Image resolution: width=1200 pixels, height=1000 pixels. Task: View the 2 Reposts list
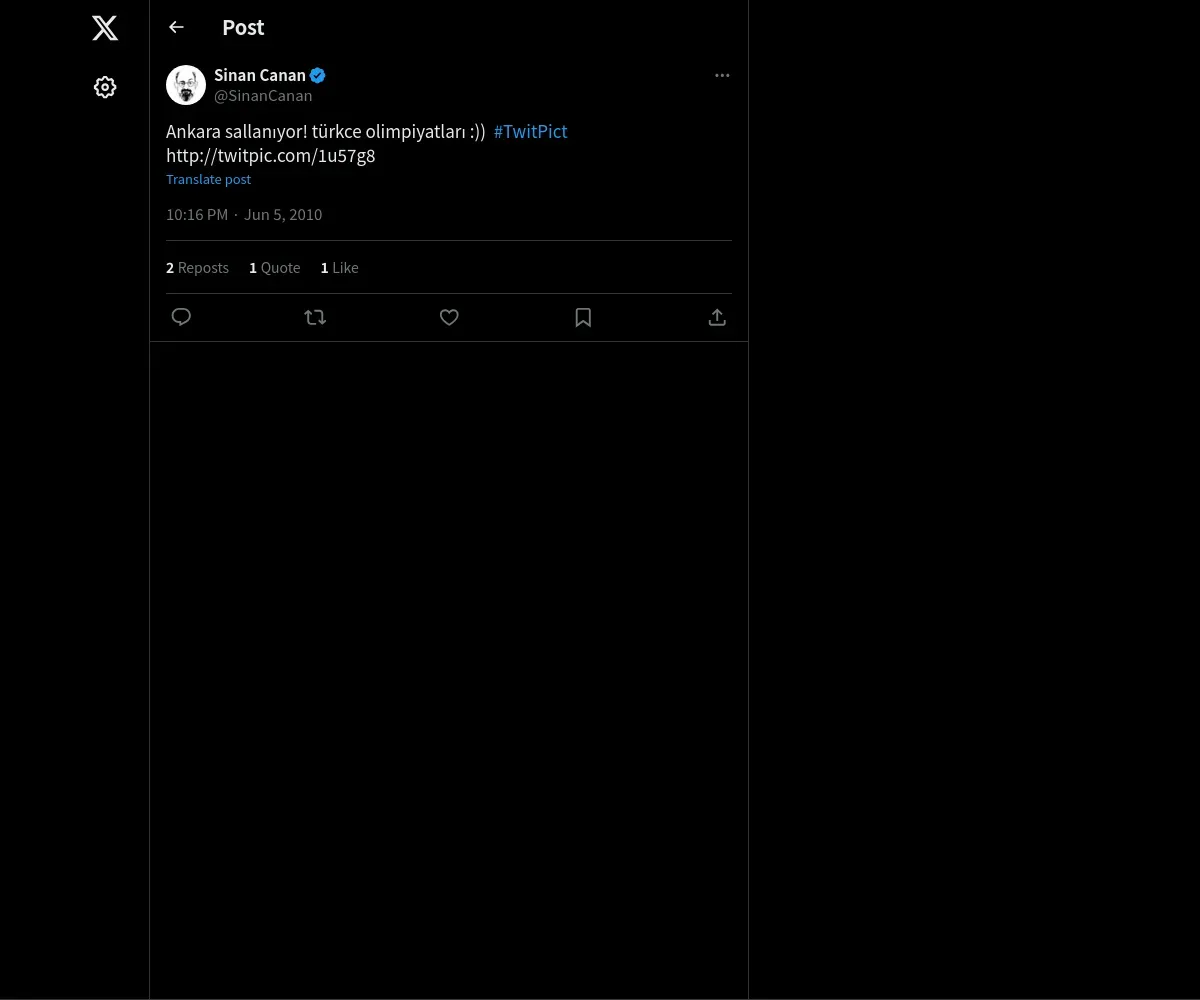197,268
